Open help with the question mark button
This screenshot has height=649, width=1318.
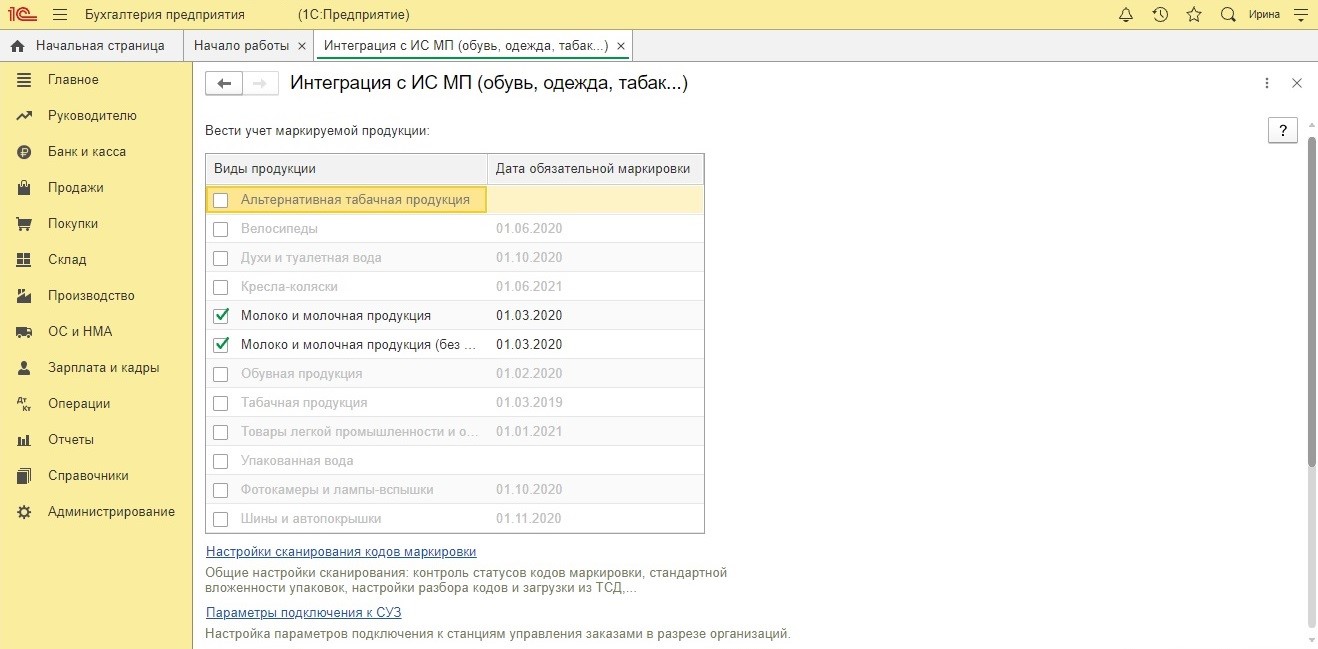[1283, 130]
